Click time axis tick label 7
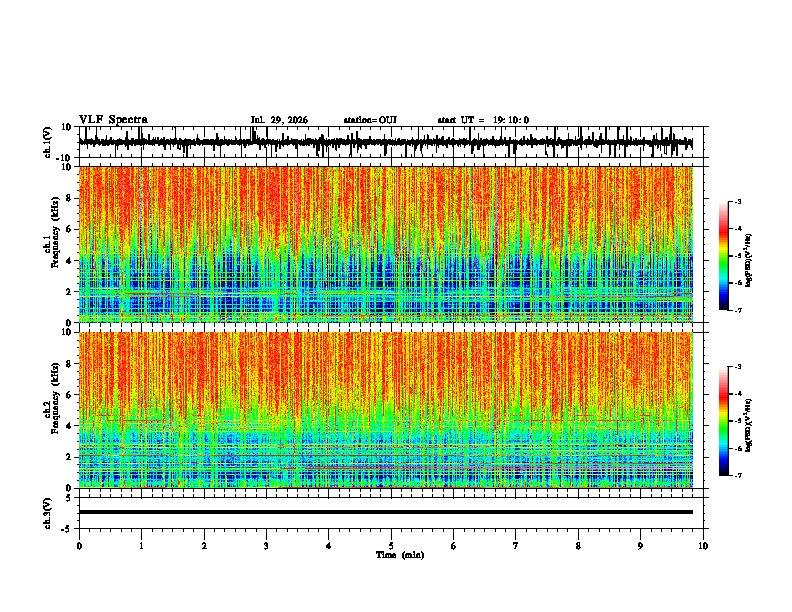 (x=516, y=546)
